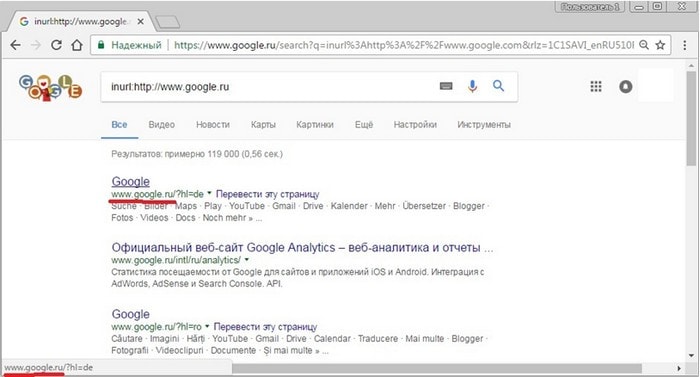The width and height of the screenshot is (700, 377).
Task: Start voice search with the microphone icon
Action: [472, 86]
